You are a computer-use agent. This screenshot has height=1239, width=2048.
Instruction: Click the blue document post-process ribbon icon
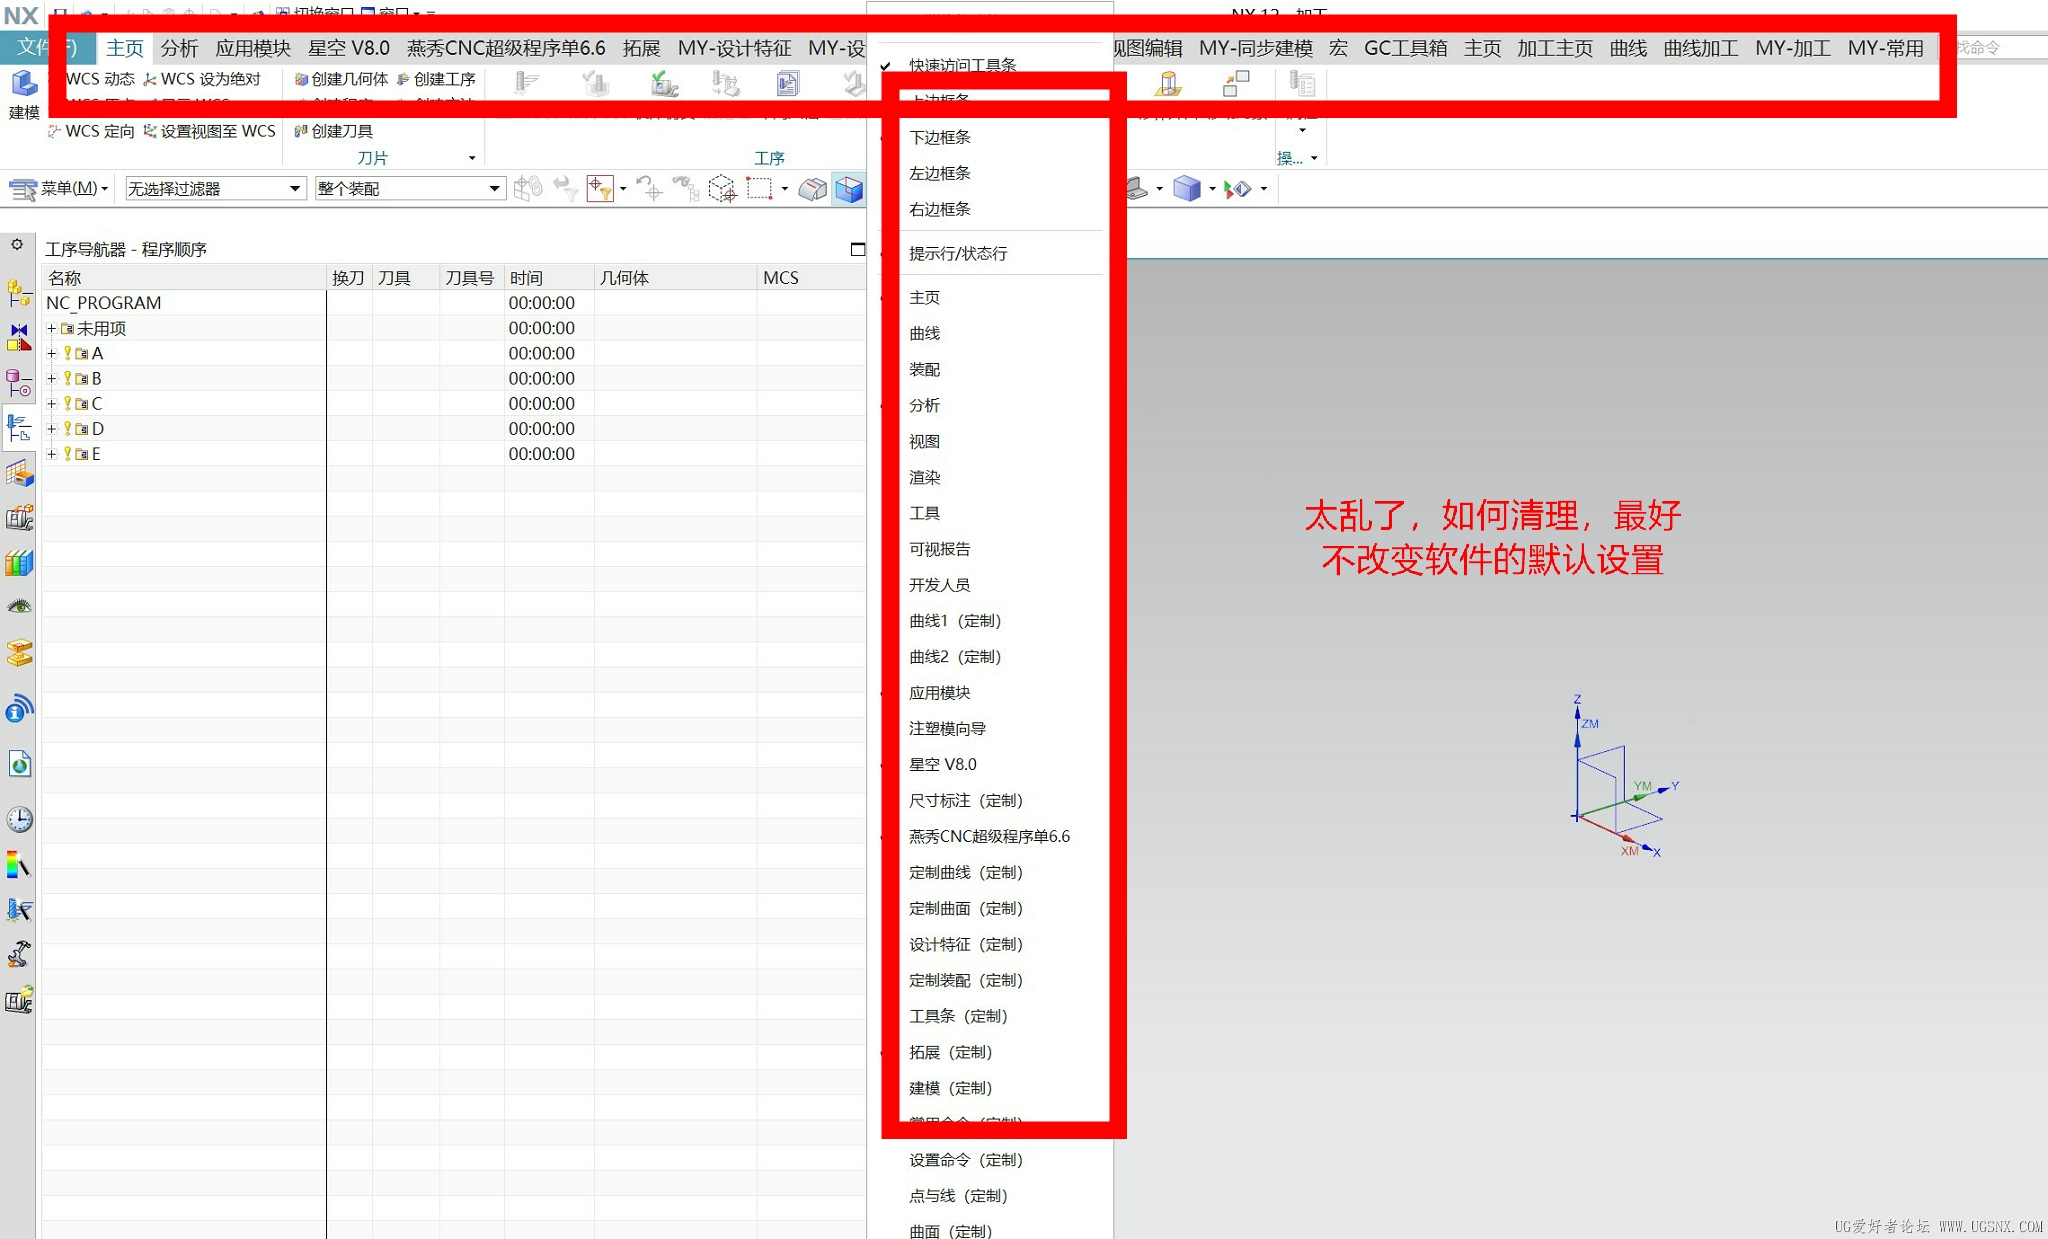(788, 84)
